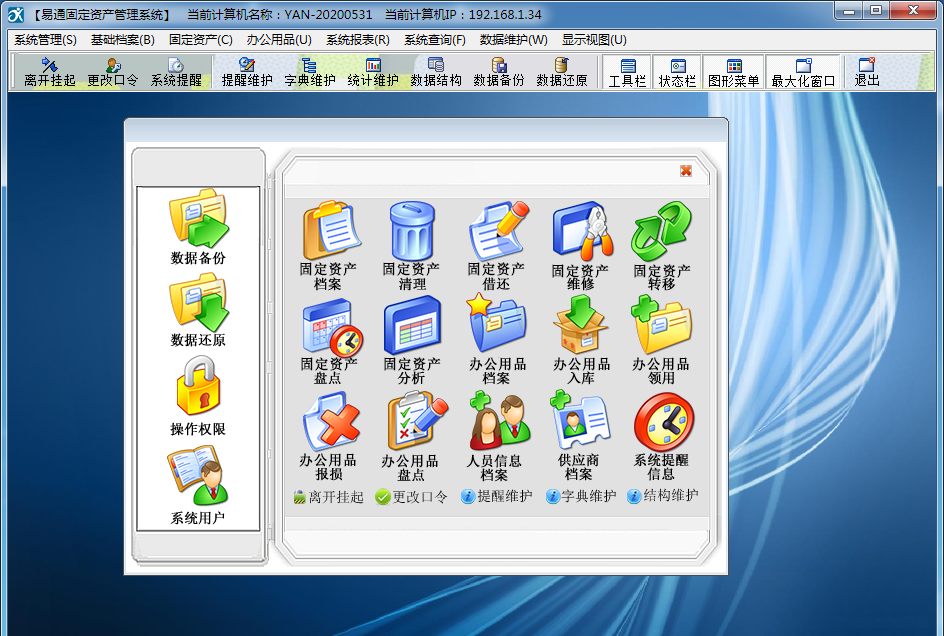Open the 数据维护(W) menu
The height and width of the screenshot is (636, 944).
click(514, 40)
